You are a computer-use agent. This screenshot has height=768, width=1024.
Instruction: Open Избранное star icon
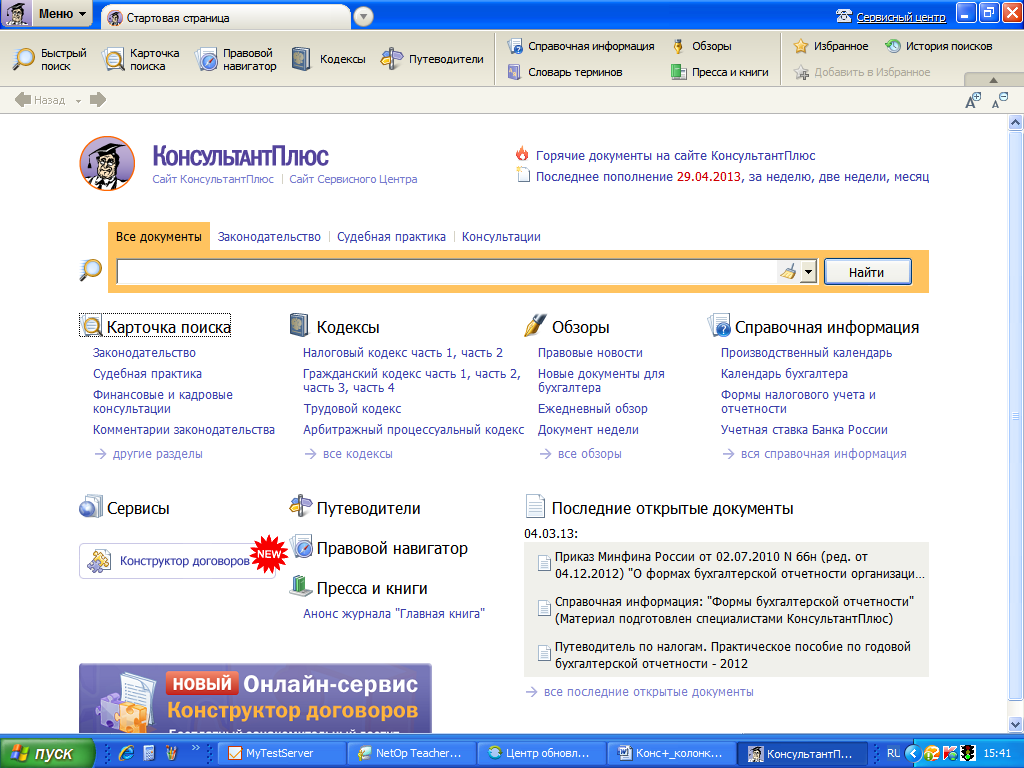pyautogui.click(x=801, y=46)
